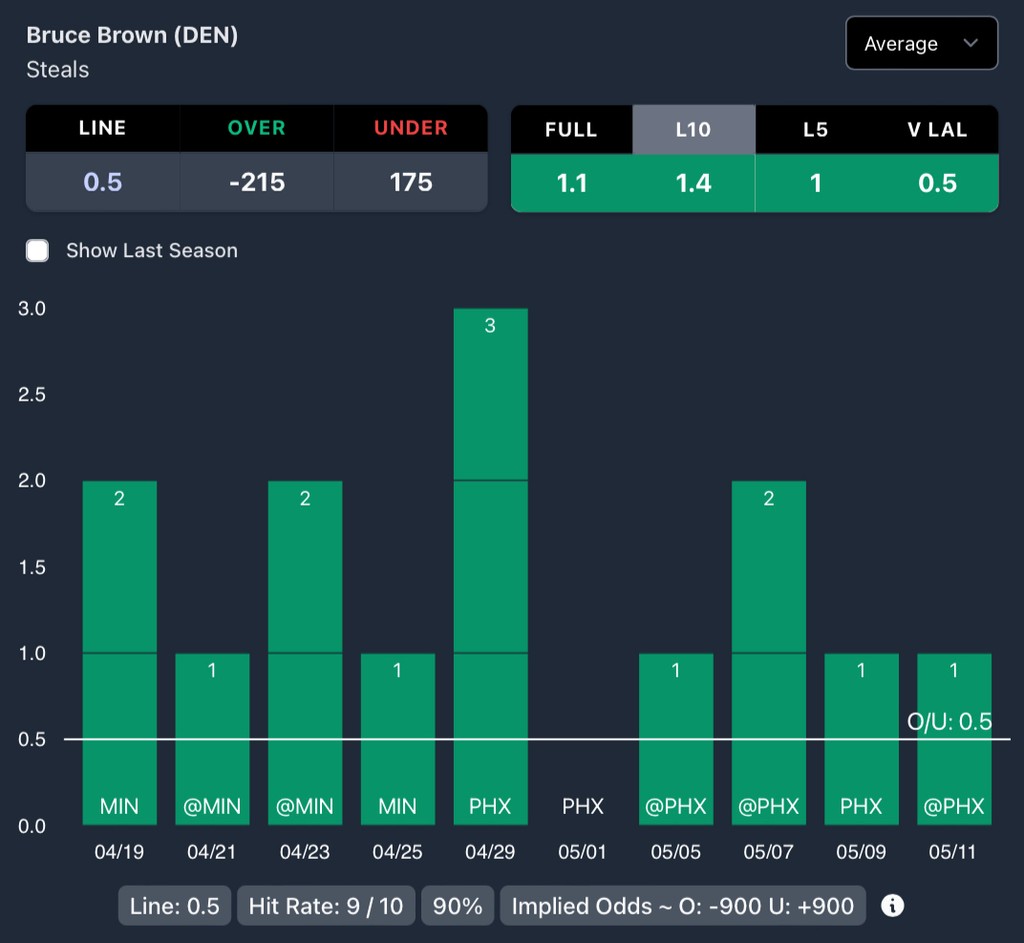This screenshot has width=1024, height=943.
Task: Click the Hit Rate: 9 / 10 badge
Action: [326, 906]
